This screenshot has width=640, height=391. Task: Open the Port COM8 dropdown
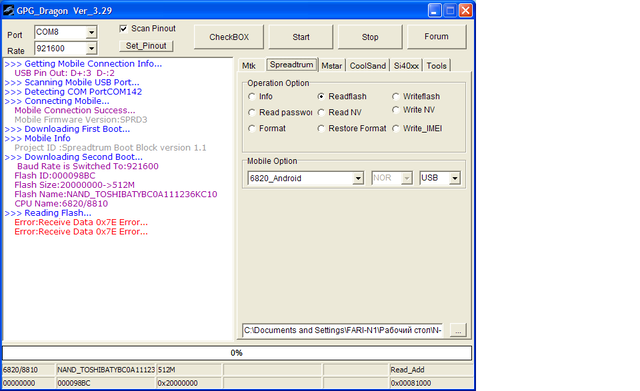coord(91,32)
